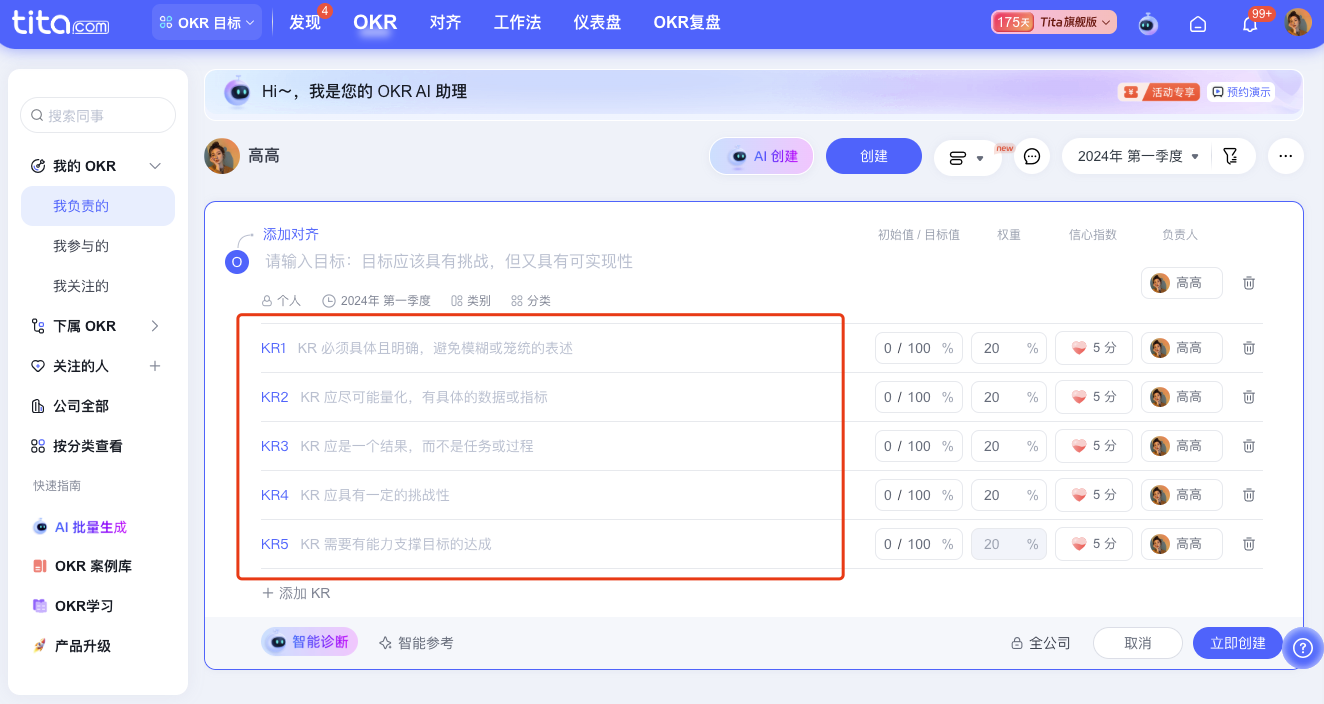Collapse the 我的 OKR section
The image size is (1324, 704).
[x=155, y=166]
